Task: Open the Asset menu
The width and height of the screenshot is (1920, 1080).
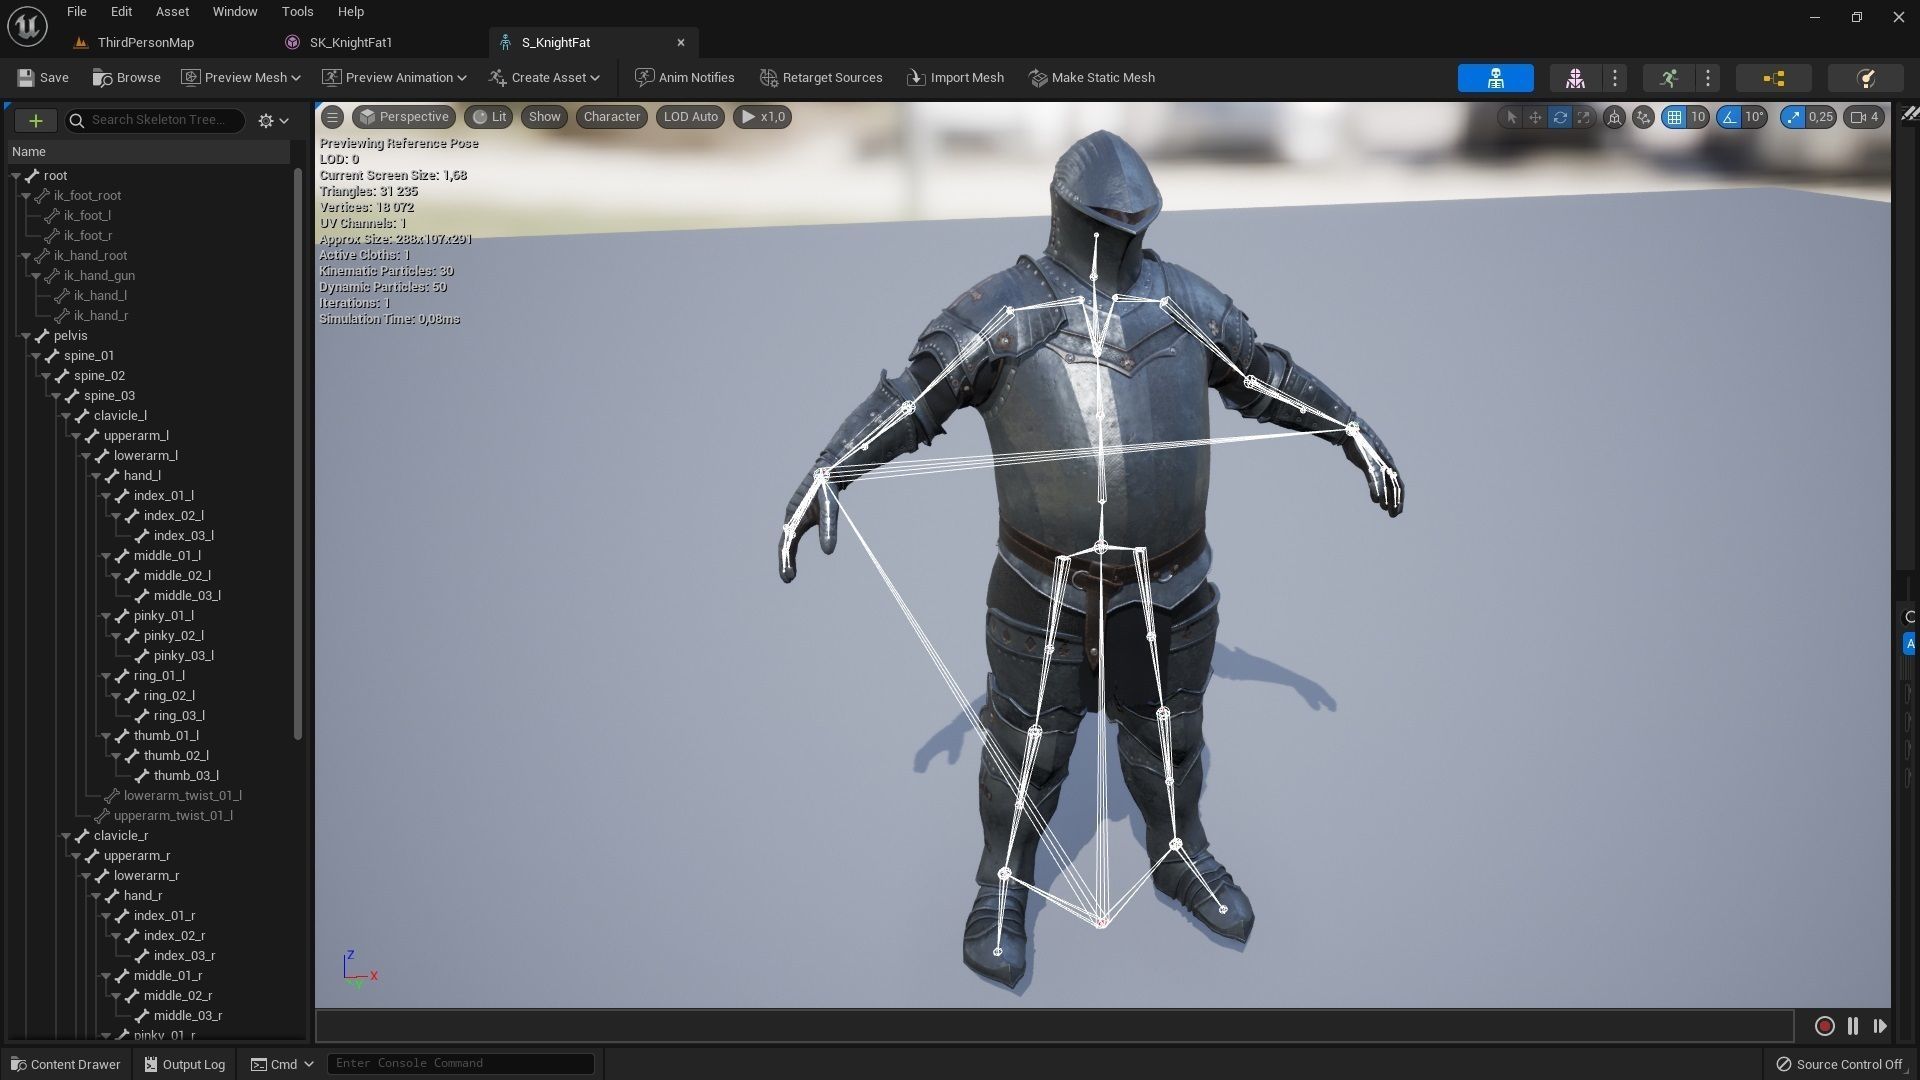Action: (x=172, y=12)
